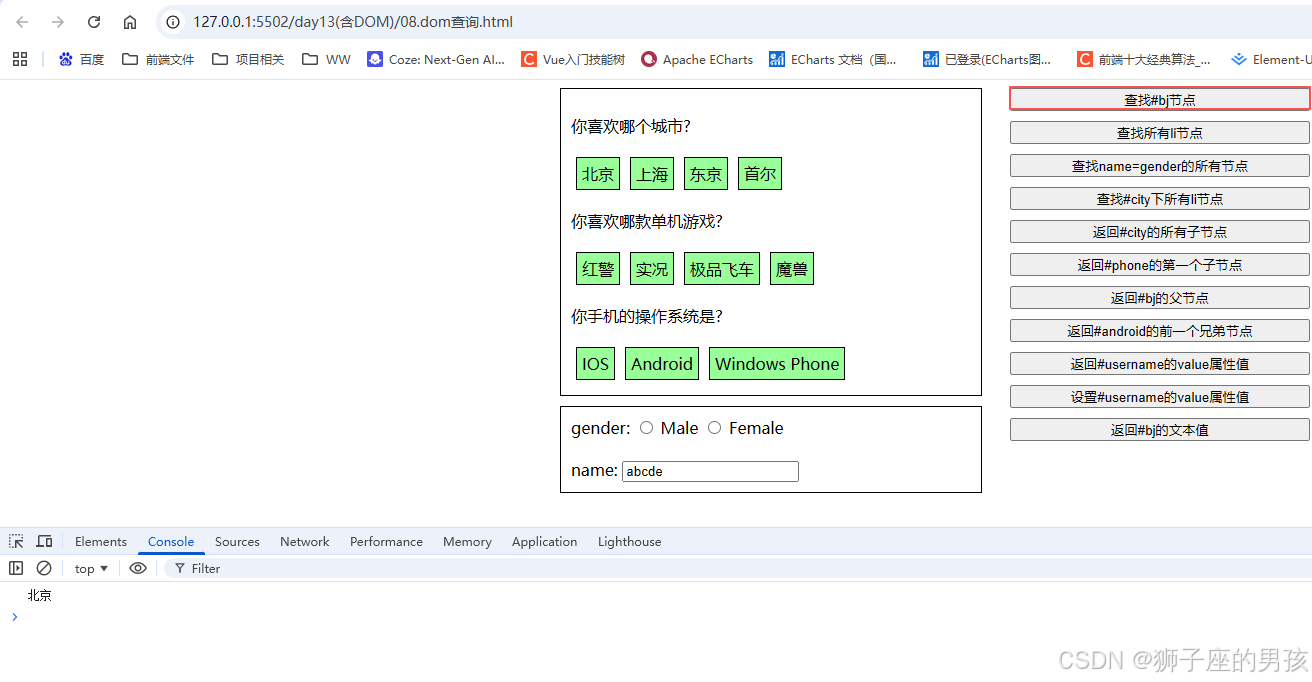Switch to the Memory DevTools tab
Viewport: 1312px width, 682px height.
467,541
